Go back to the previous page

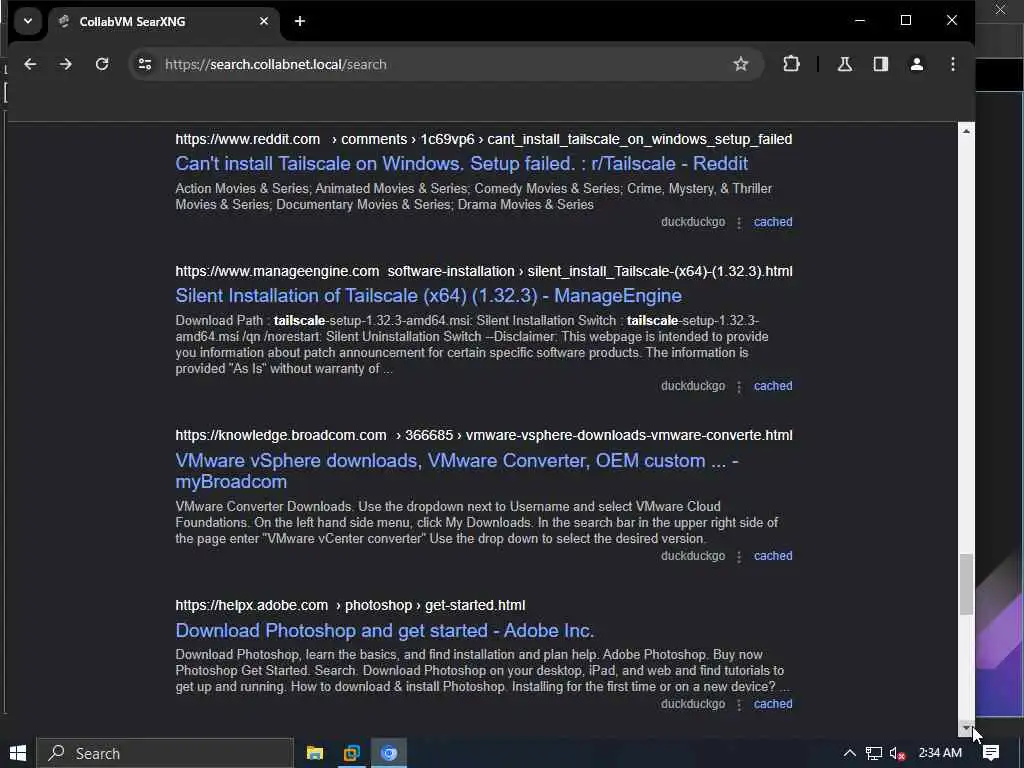tap(30, 64)
